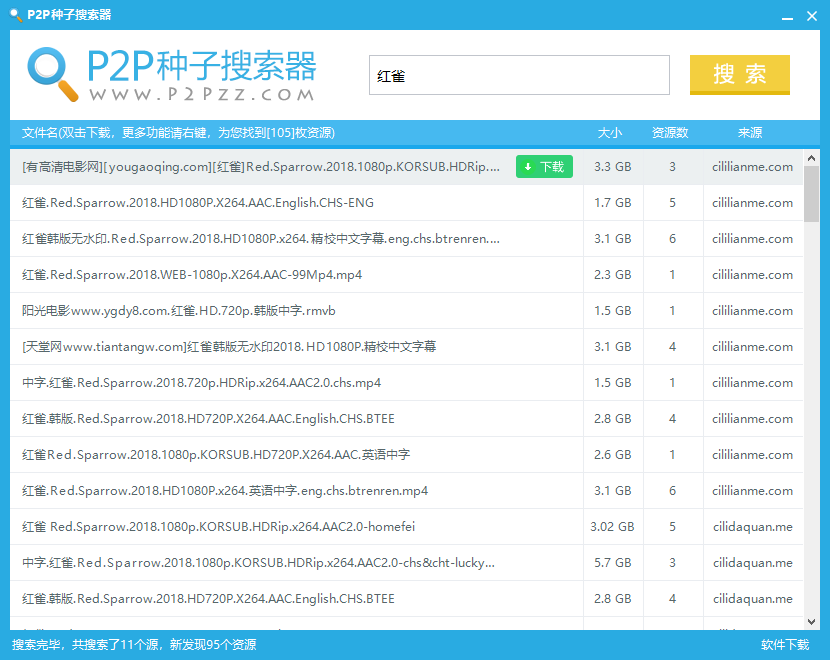The image size is (830, 660).
Task: Click cilidaquan.me source in the homefei row
Action: 752,527
